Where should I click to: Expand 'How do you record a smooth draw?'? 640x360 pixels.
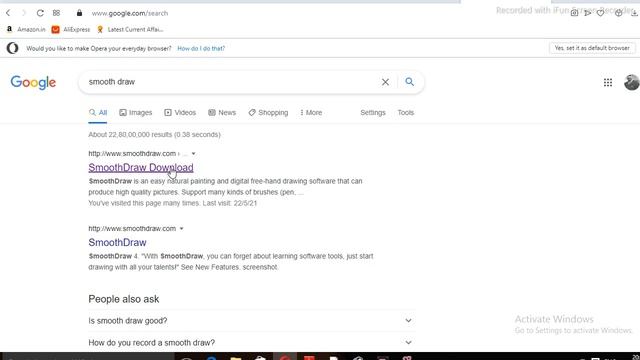[x=251, y=342]
